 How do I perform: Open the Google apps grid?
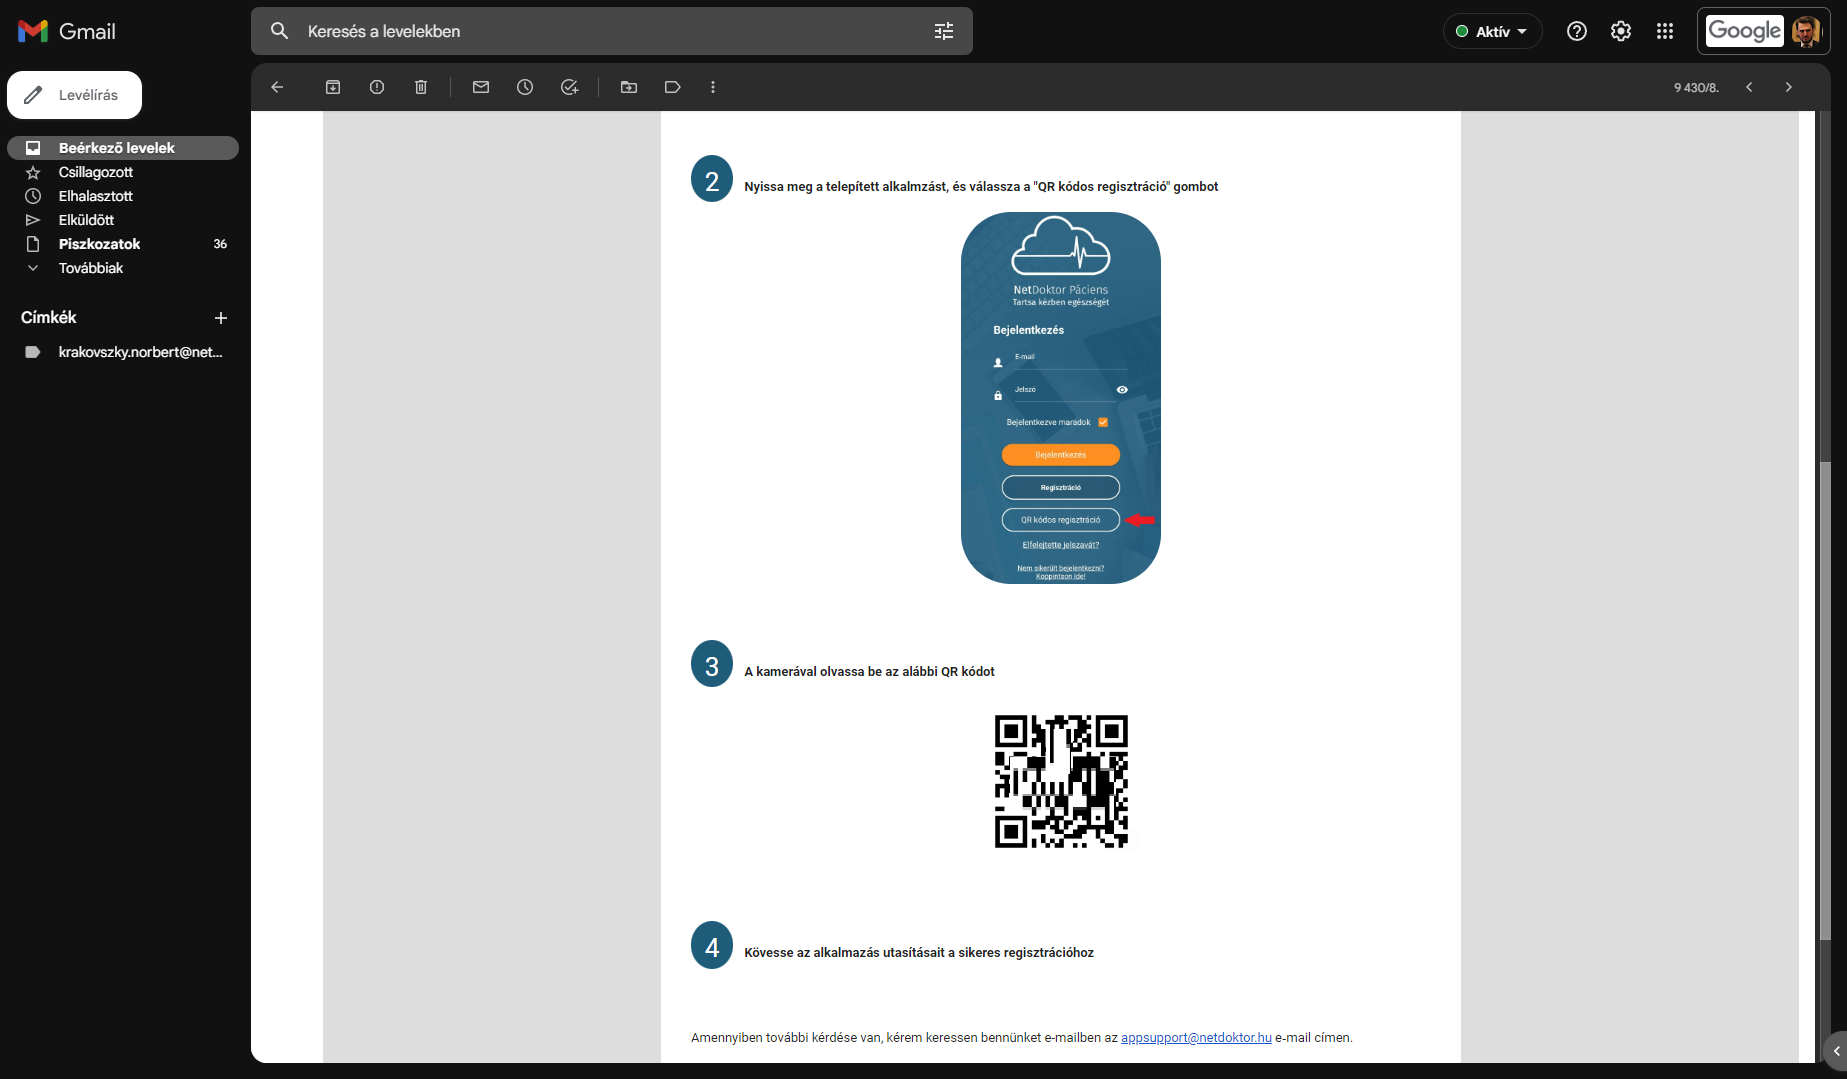point(1665,31)
